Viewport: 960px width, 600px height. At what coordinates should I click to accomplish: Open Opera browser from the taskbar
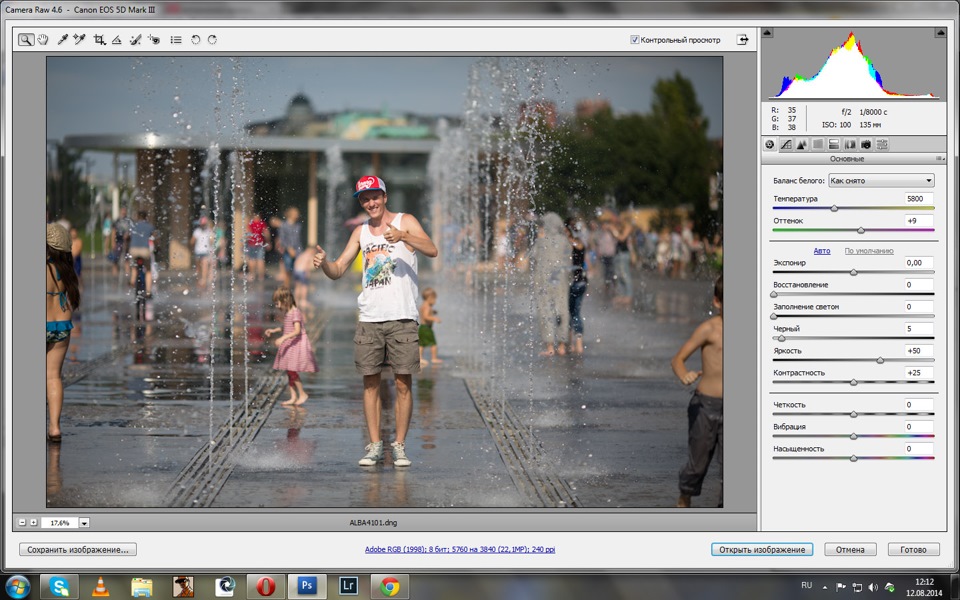266,587
